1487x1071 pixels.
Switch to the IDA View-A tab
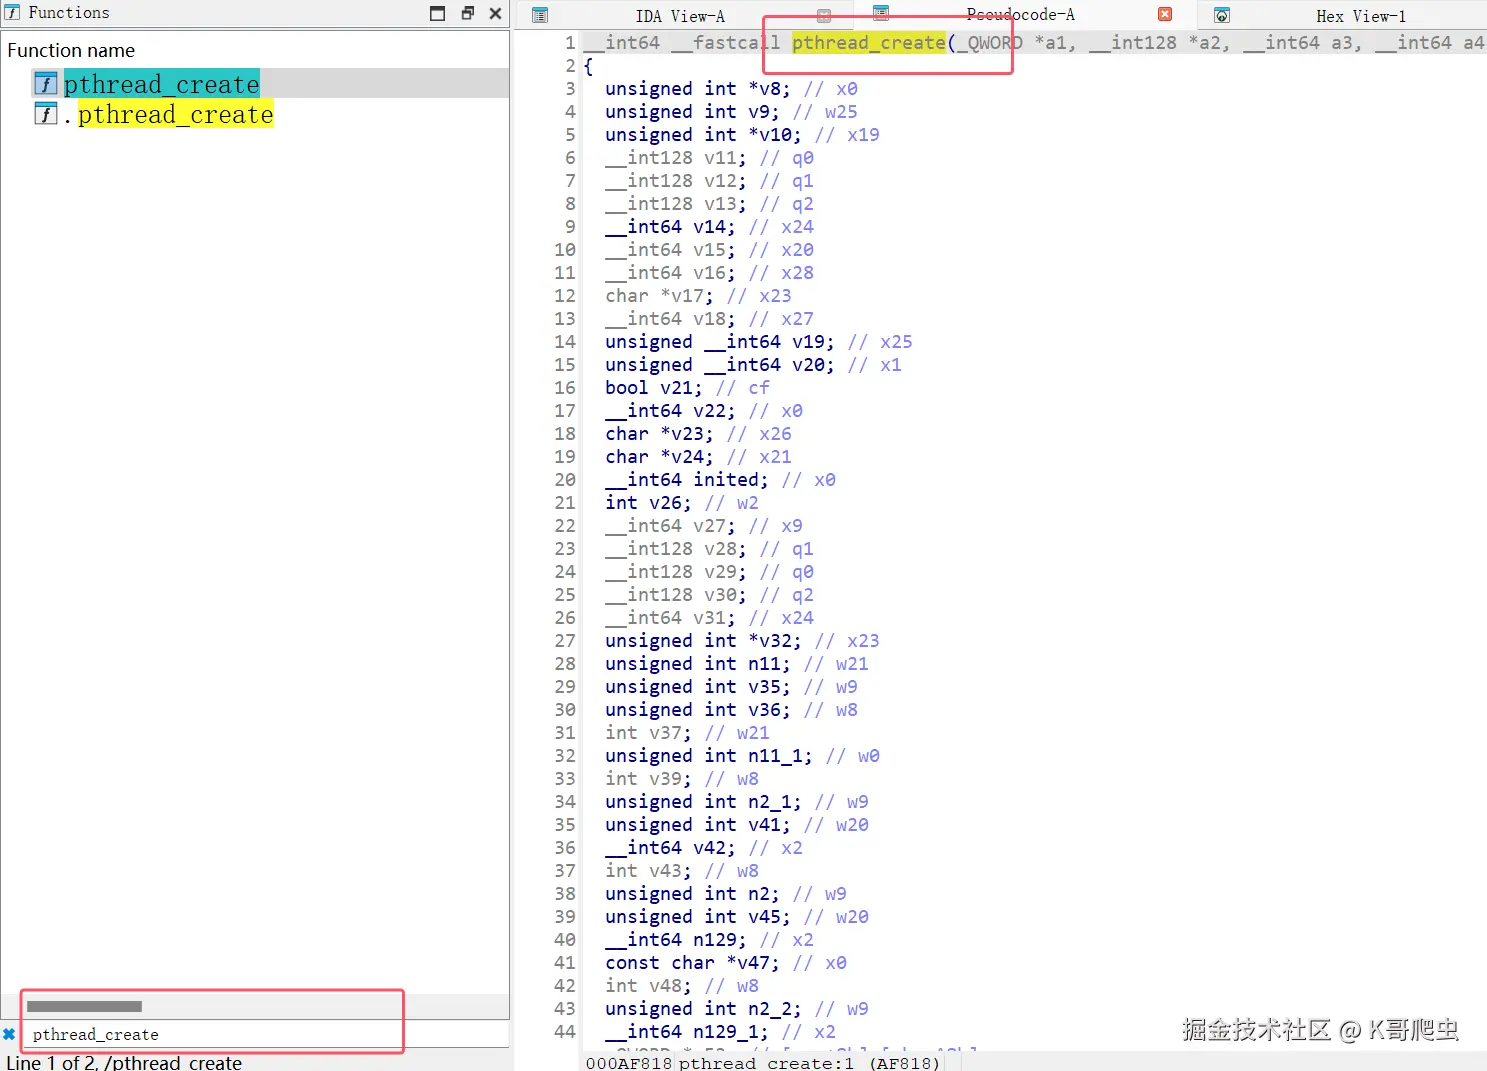pyautogui.click(x=680, y=16)
